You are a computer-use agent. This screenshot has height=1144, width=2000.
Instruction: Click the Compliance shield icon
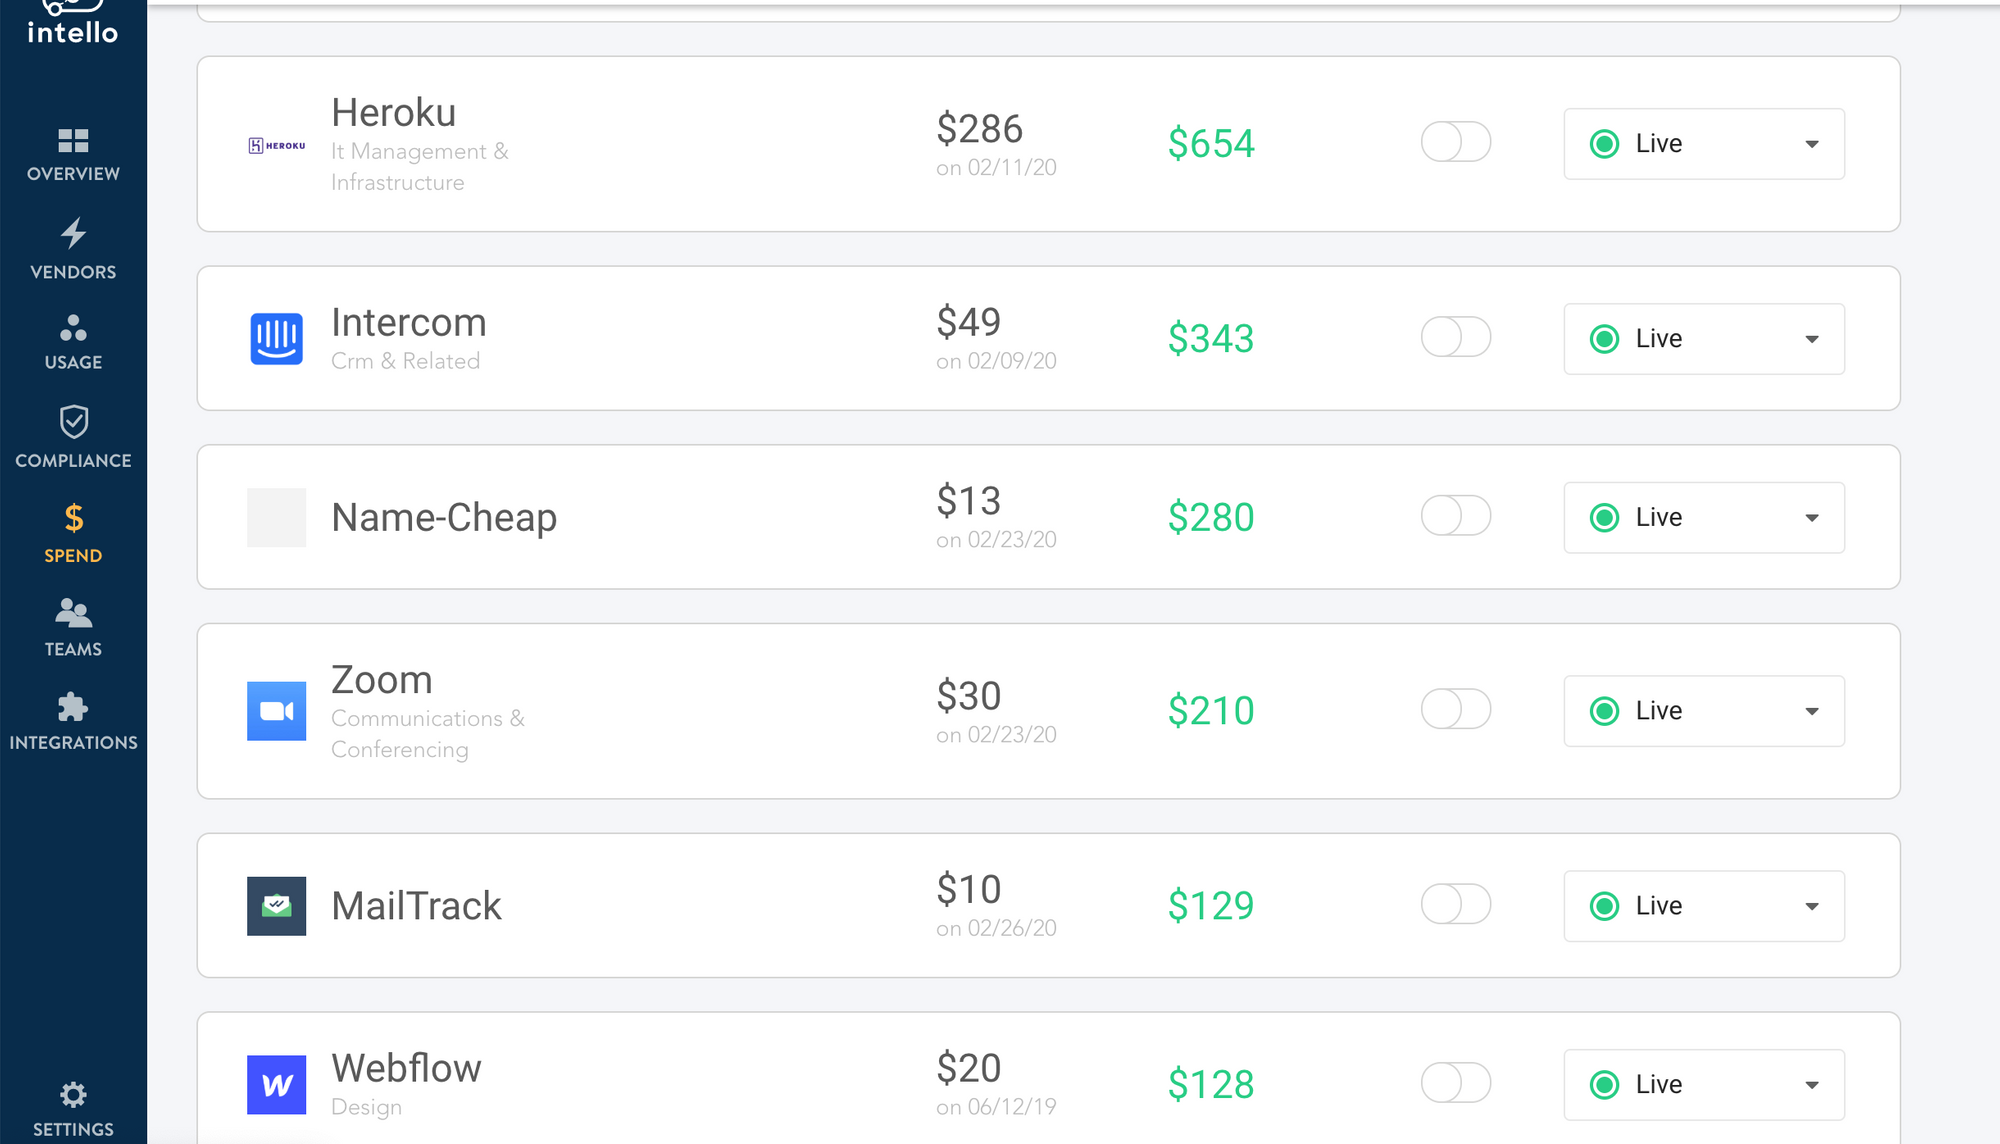point(73,422)
